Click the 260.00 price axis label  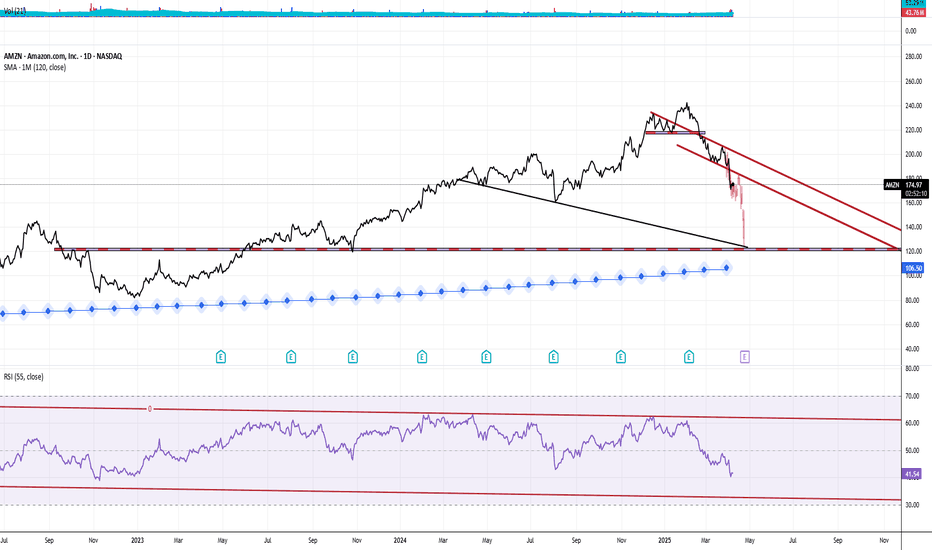(x=914, y=81)
